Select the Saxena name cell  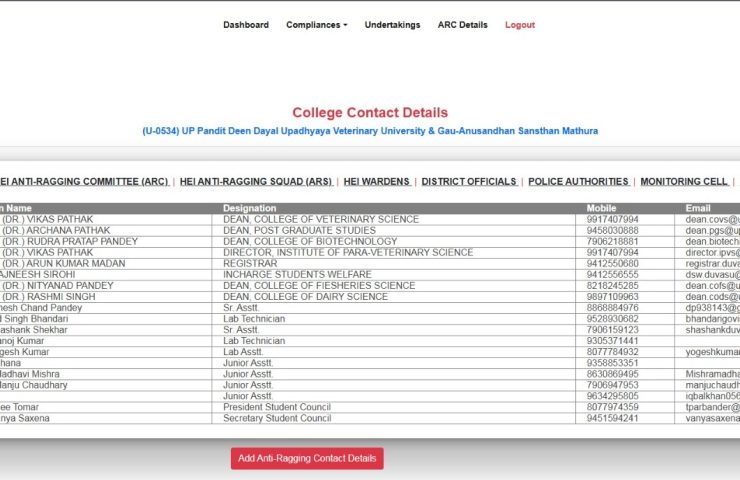[x=106, y=418]
